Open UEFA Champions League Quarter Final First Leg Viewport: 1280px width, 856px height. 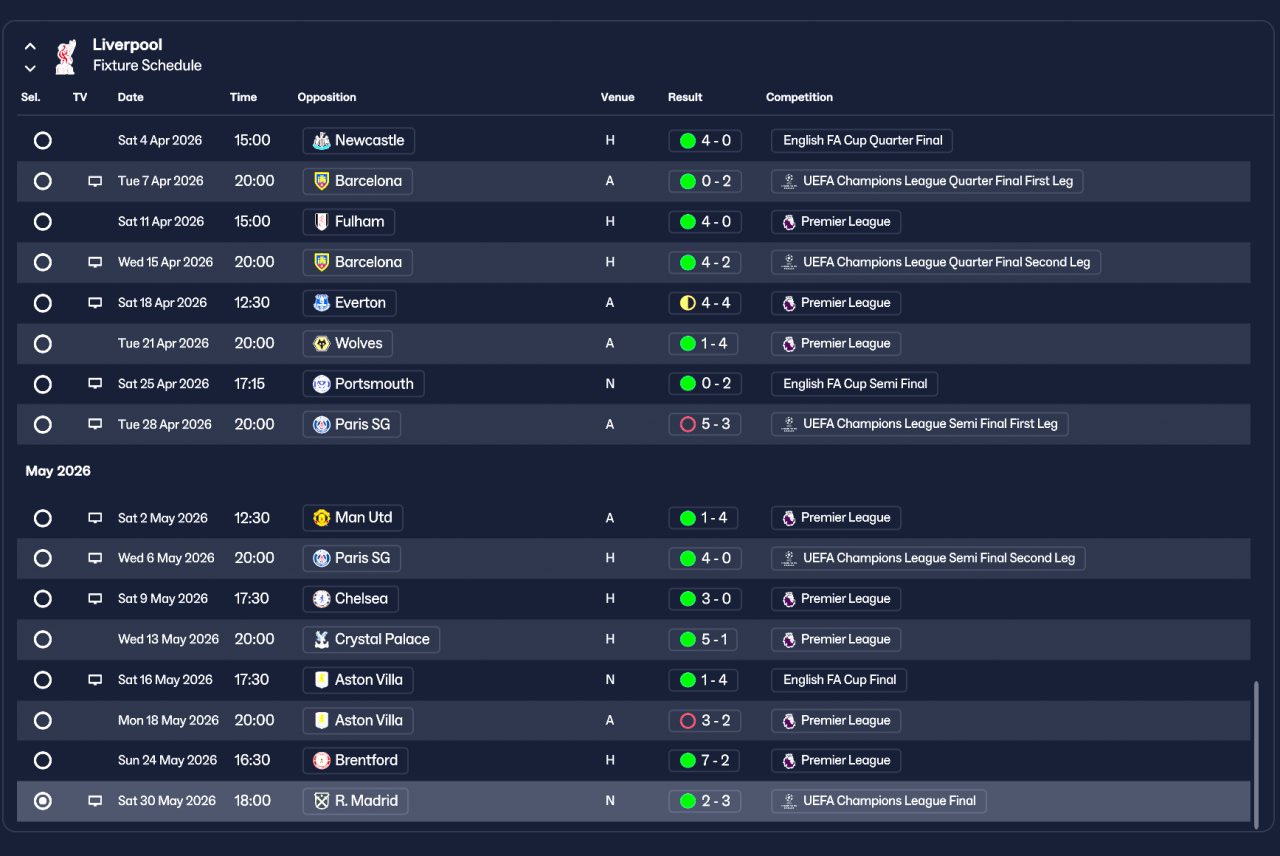coord(928,181)
